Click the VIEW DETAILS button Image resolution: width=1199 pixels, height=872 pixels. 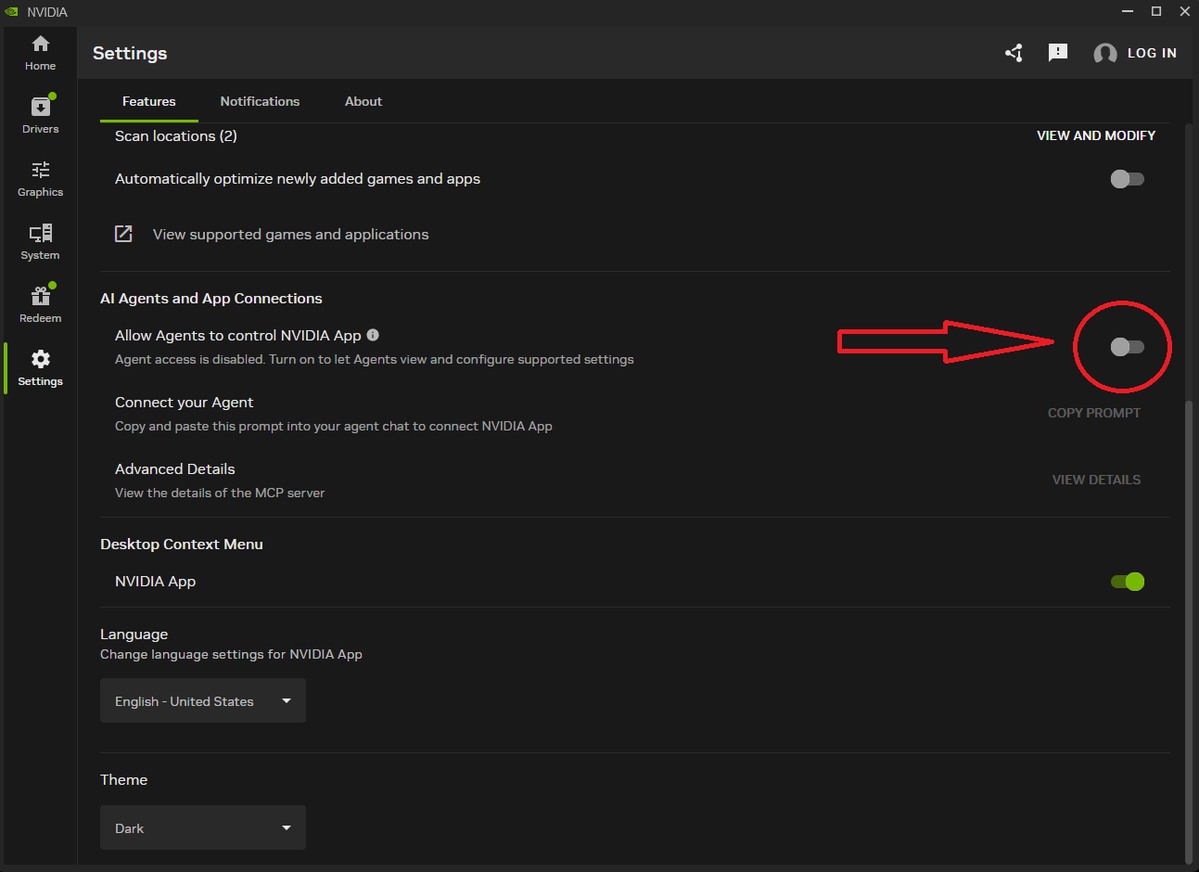click(x=1096, y=480)
